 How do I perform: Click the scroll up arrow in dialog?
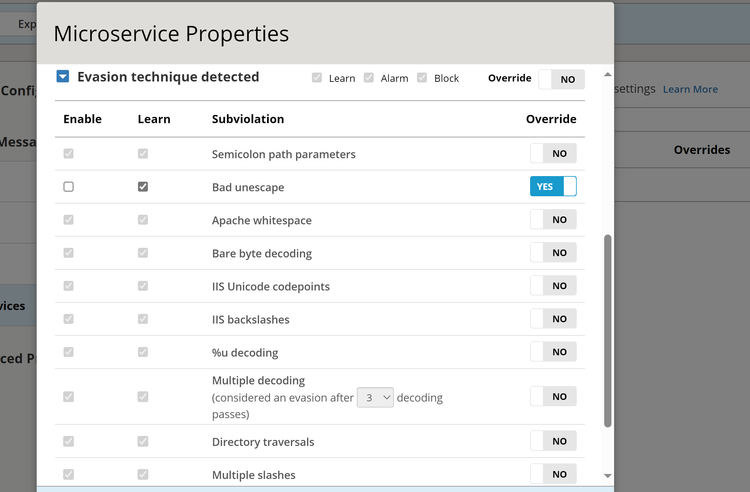(608, 75)
